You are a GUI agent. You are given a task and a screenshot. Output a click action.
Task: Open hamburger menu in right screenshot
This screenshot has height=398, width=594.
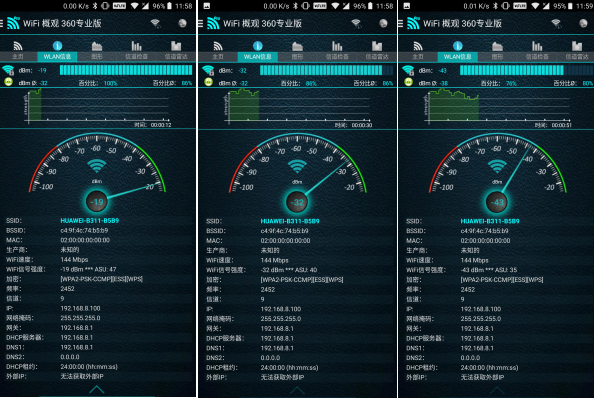pyautogui.click(x=400, y=23)
